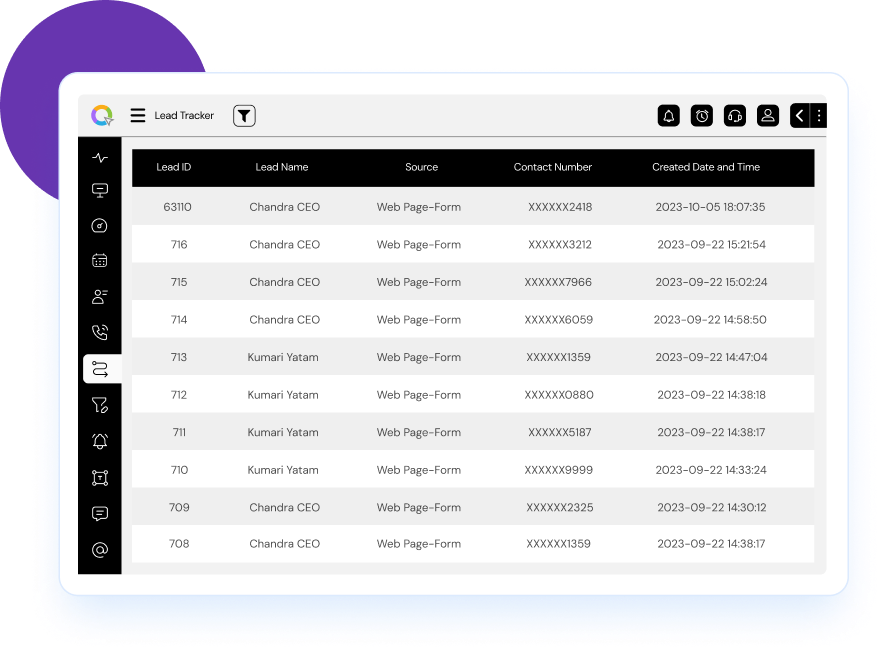Screen dimensions: 884x655
Task: Click contact number XXXXXX5187
Action: pyautogui.click(x=560, y=432)
